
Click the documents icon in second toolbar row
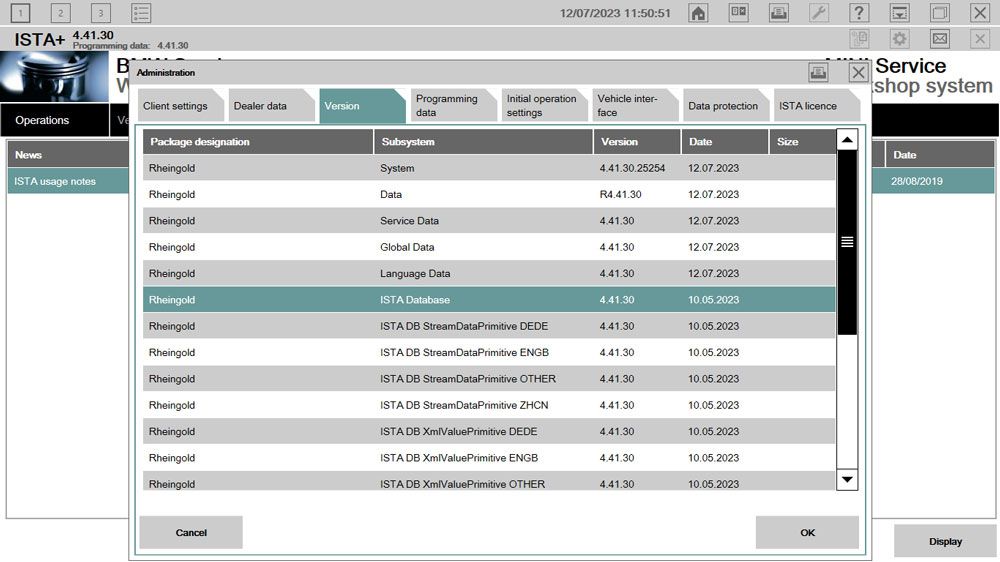[x=859, y=39]
